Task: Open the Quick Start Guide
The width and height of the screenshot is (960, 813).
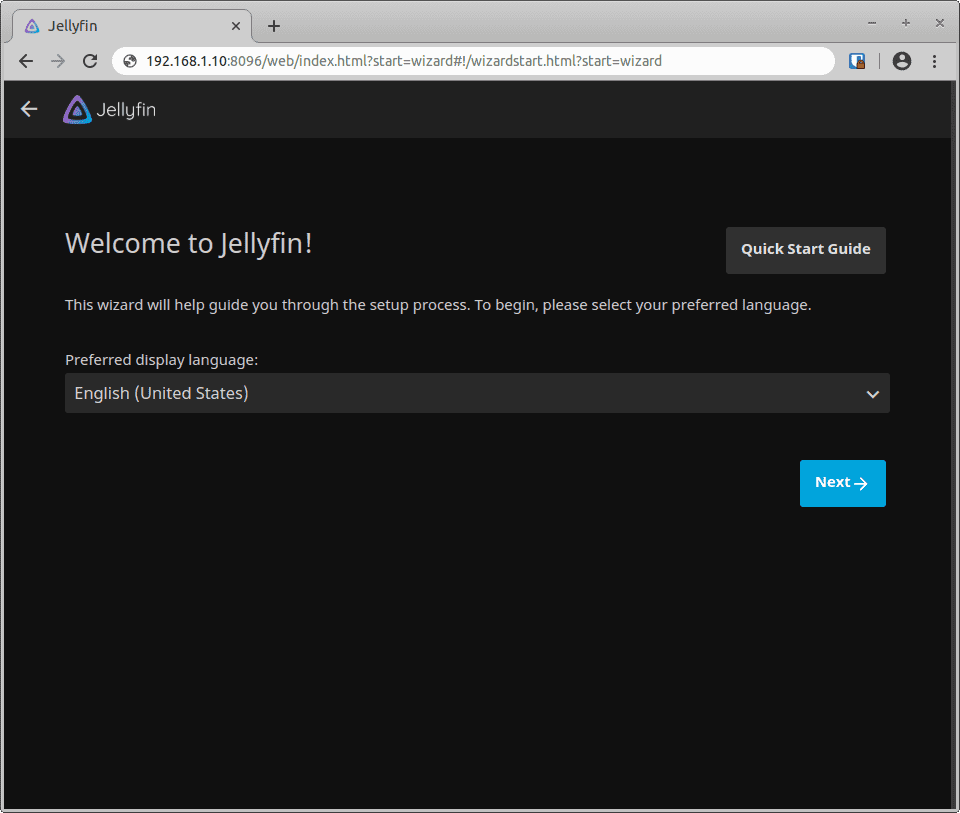Action: tap(805, 250)
